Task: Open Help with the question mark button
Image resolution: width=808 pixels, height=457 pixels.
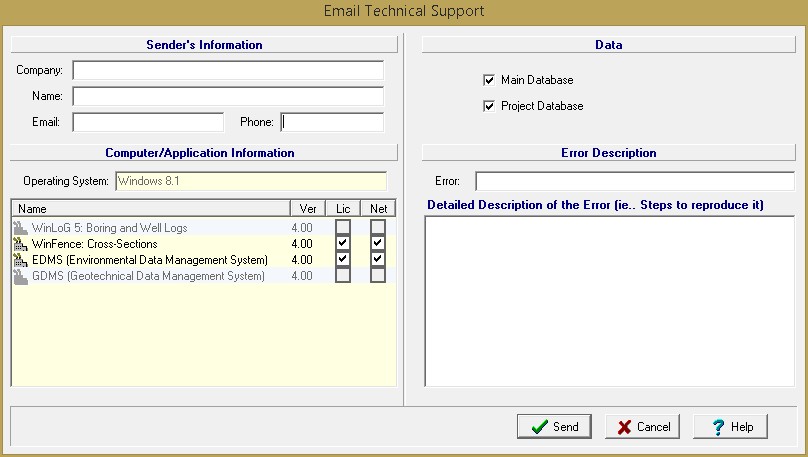Action: [x=730, y=426]
